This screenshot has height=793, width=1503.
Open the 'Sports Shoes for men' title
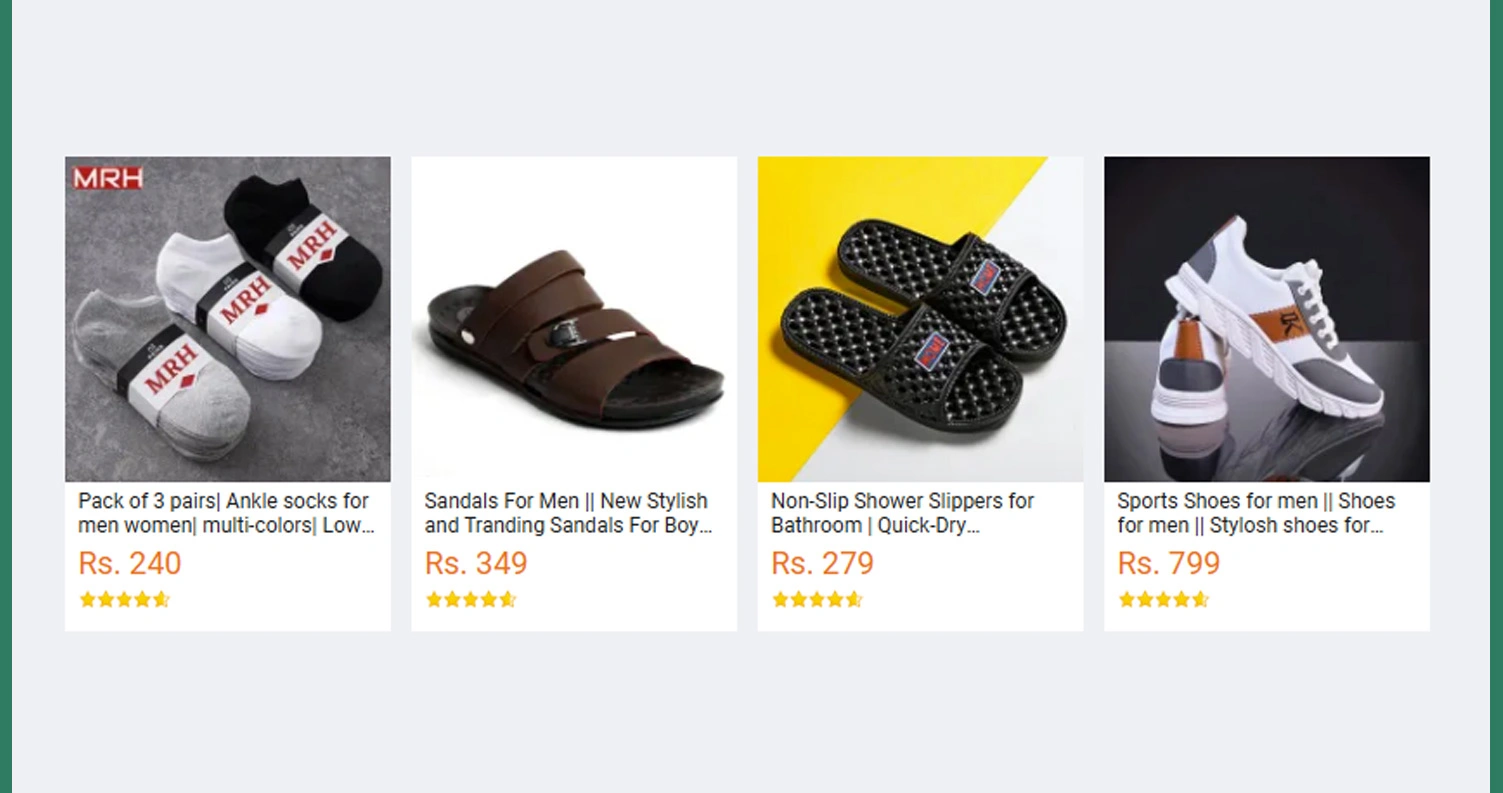(1256, 513)
